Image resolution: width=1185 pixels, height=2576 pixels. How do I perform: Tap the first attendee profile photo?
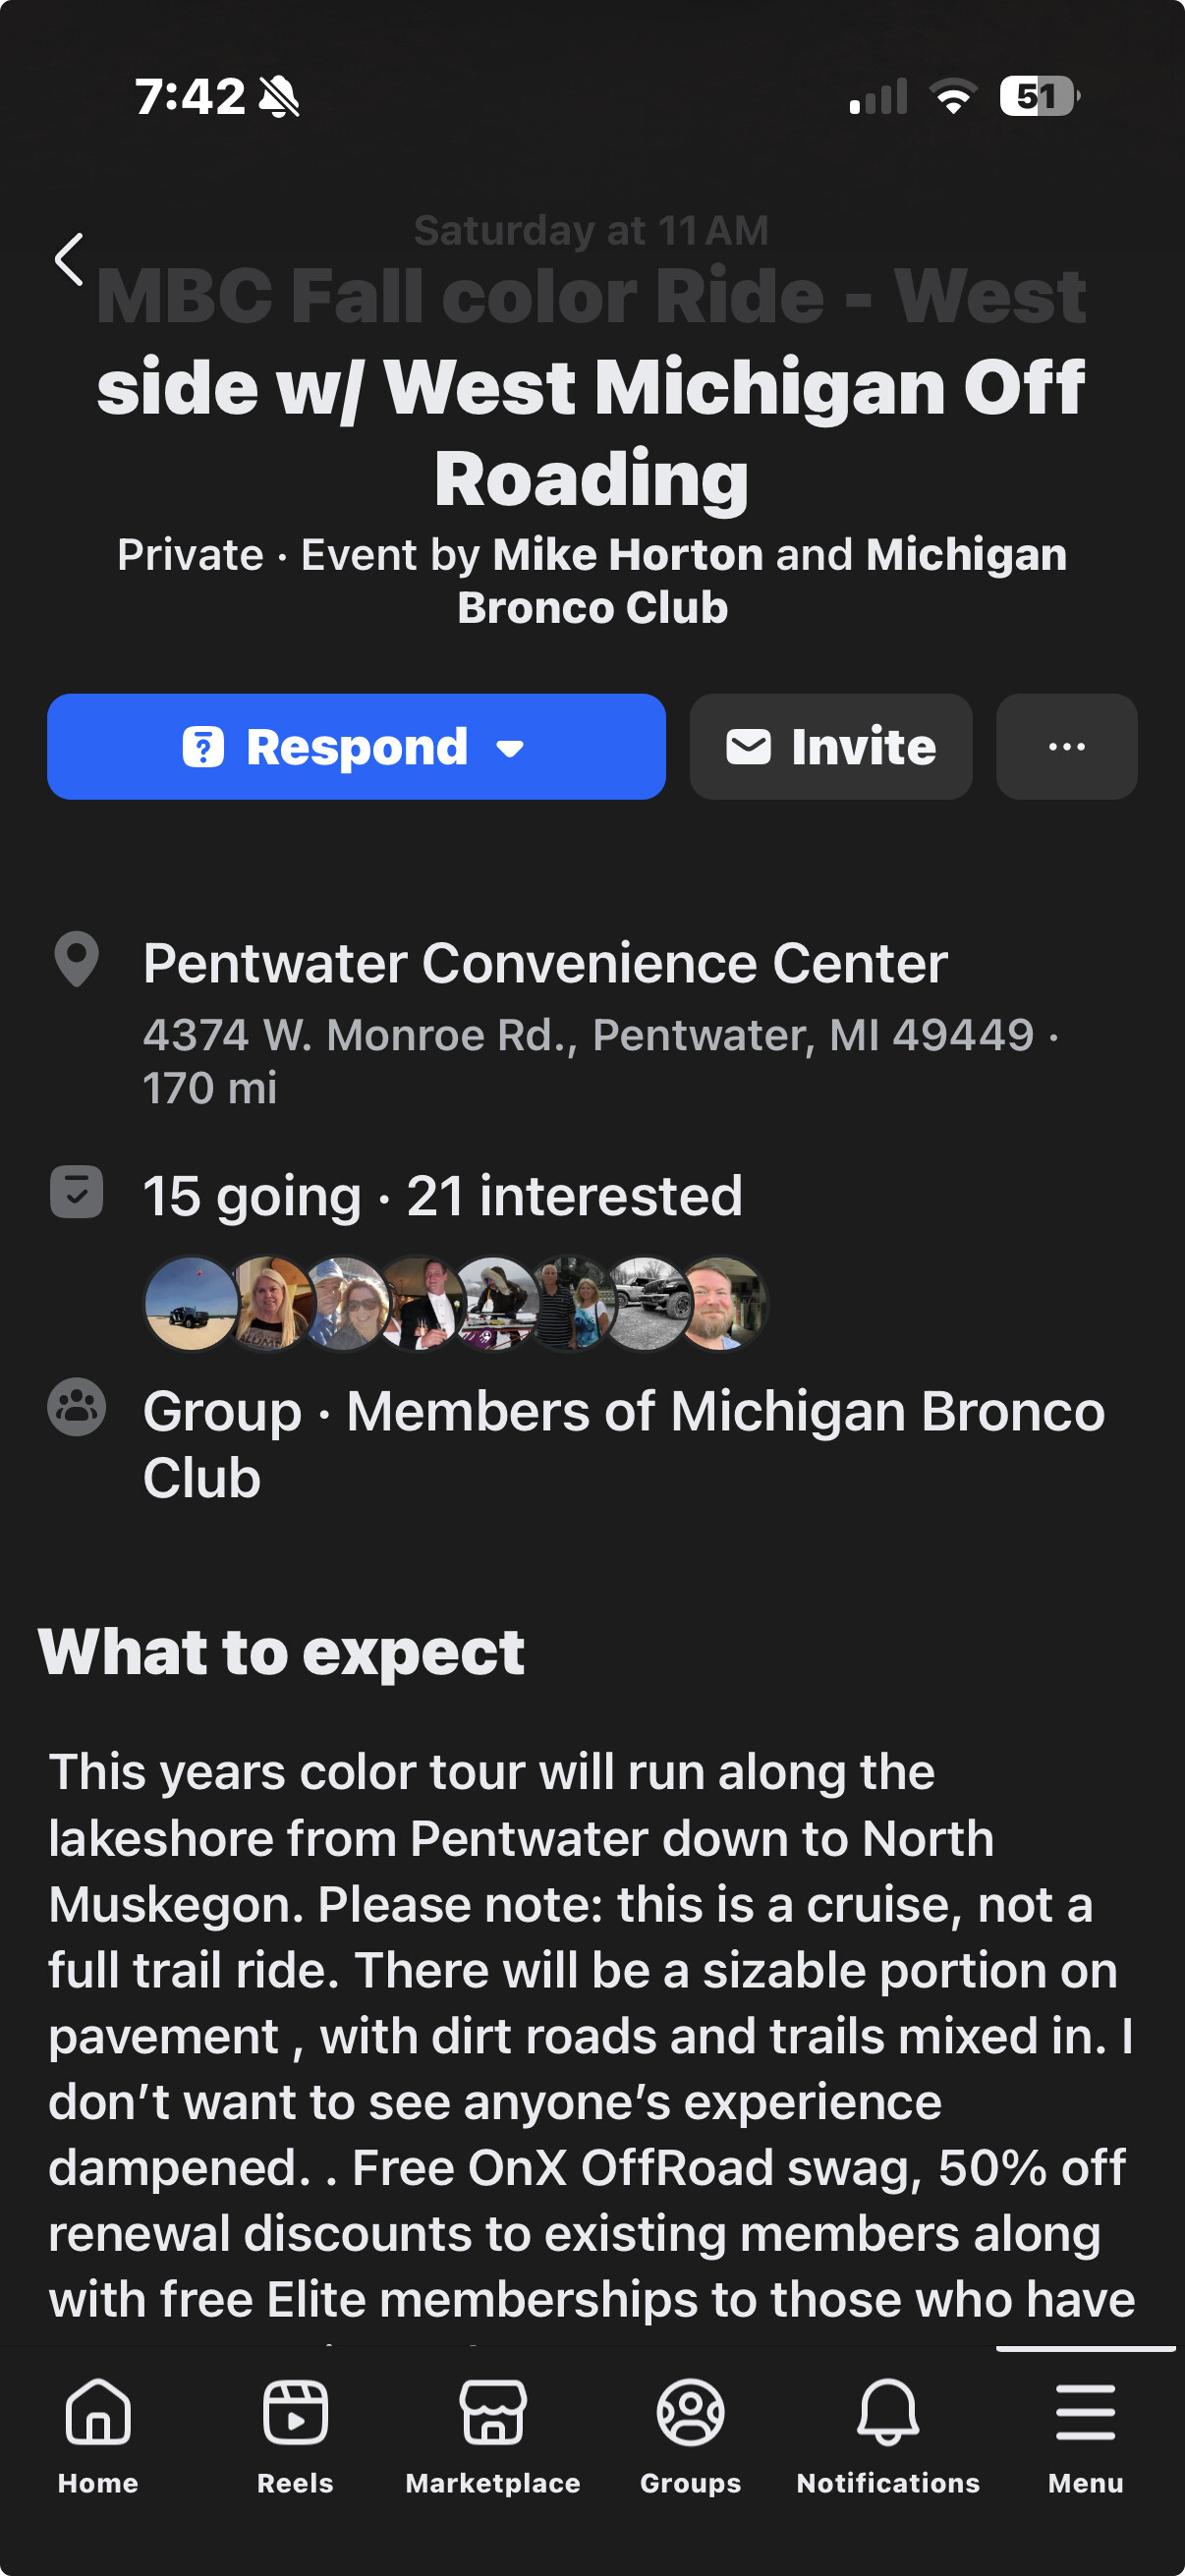pyautogui.click(x=191, y=1303)
